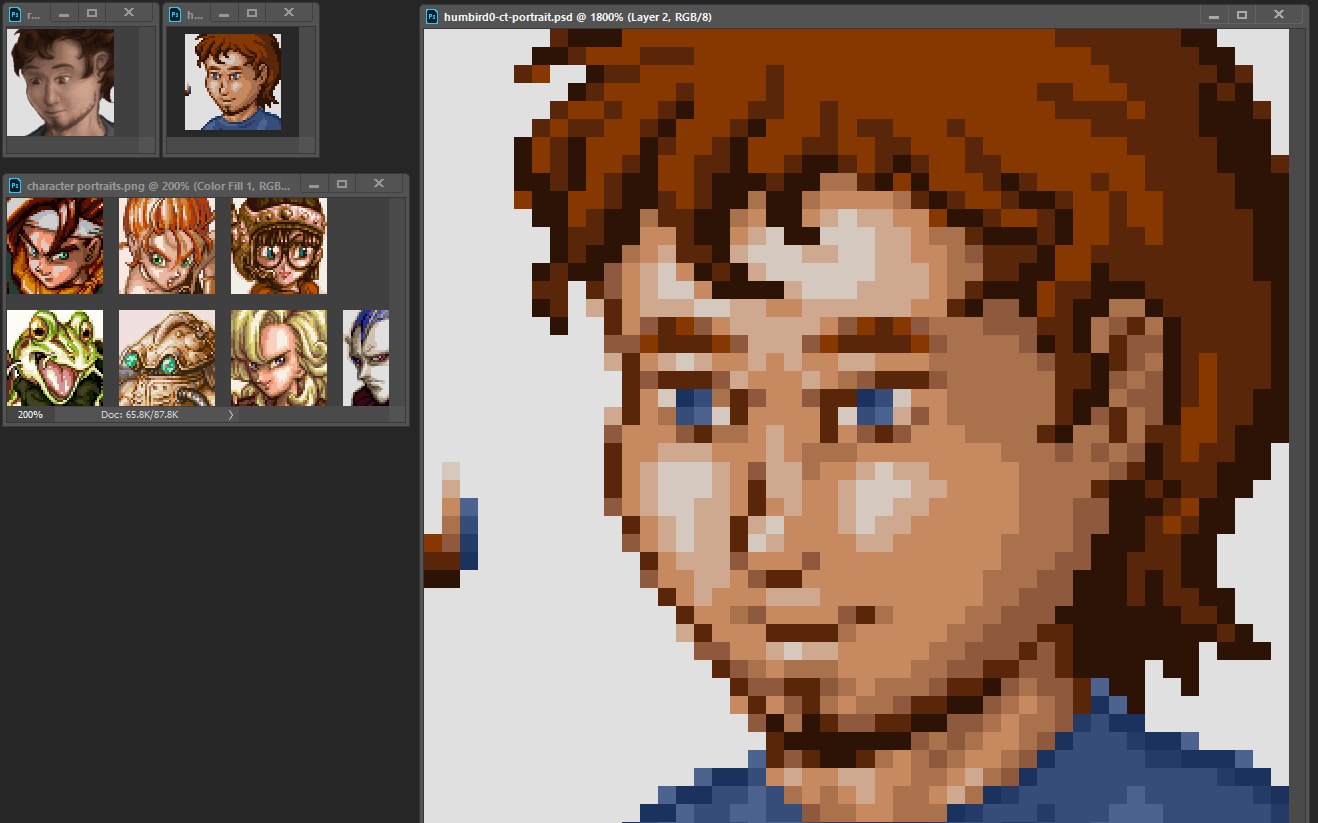Screen dimensions: 1318x823
Task: Activate the character portraits.png title bar
Action: point(158,186)
